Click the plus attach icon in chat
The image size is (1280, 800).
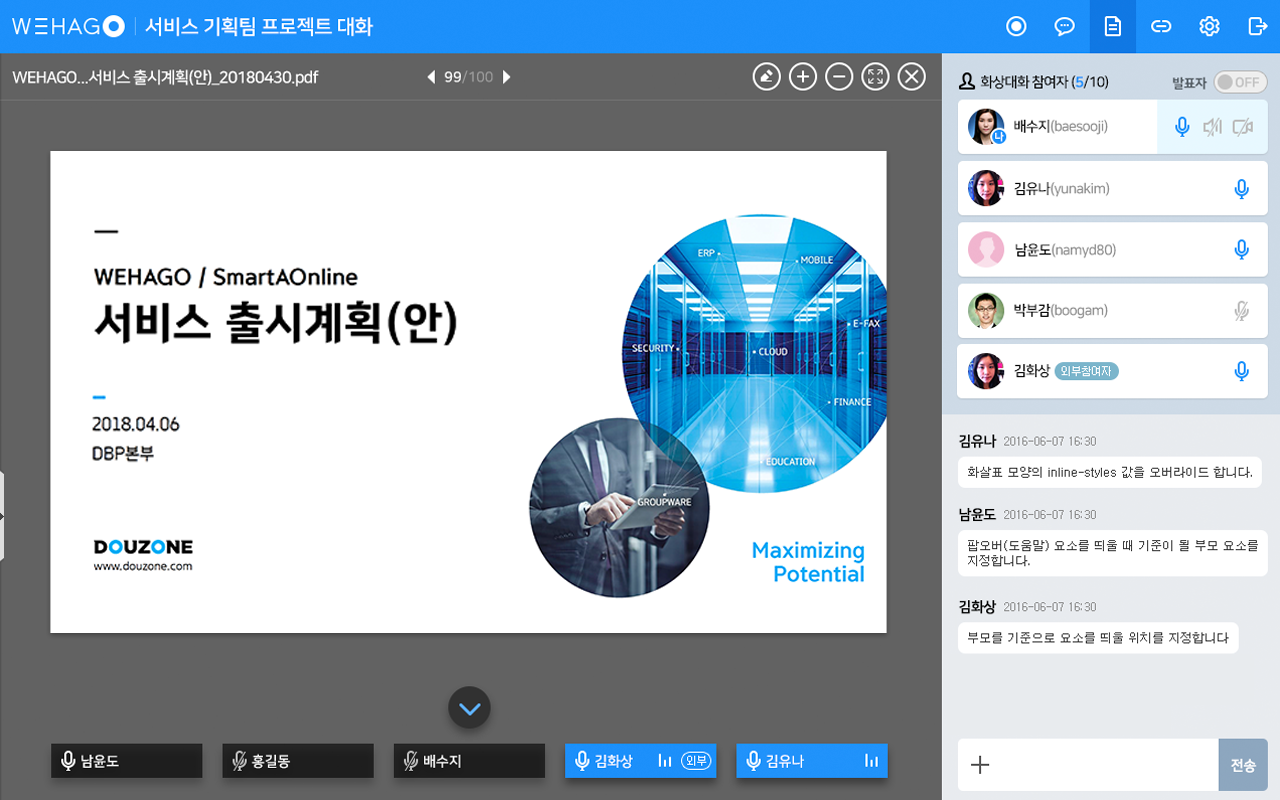point(980,765)
